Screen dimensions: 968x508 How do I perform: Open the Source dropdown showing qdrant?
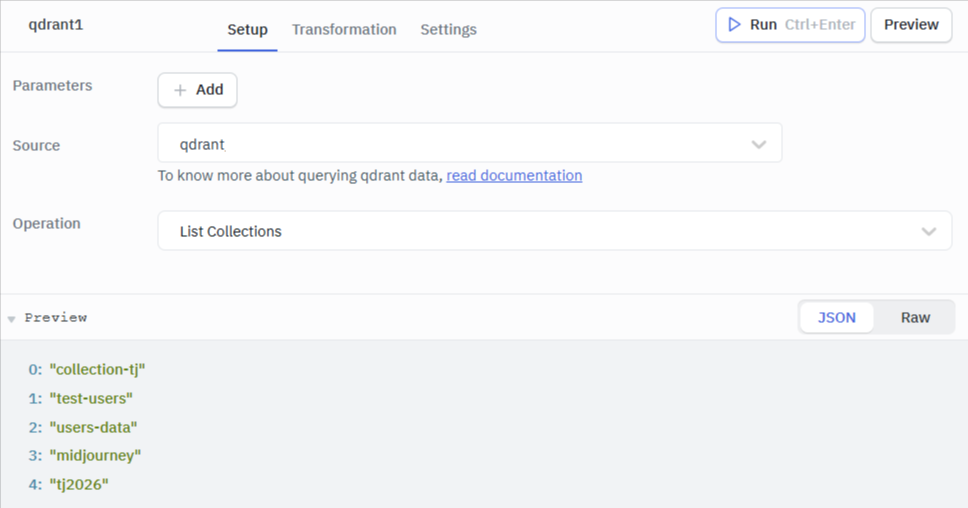[470, 143]
